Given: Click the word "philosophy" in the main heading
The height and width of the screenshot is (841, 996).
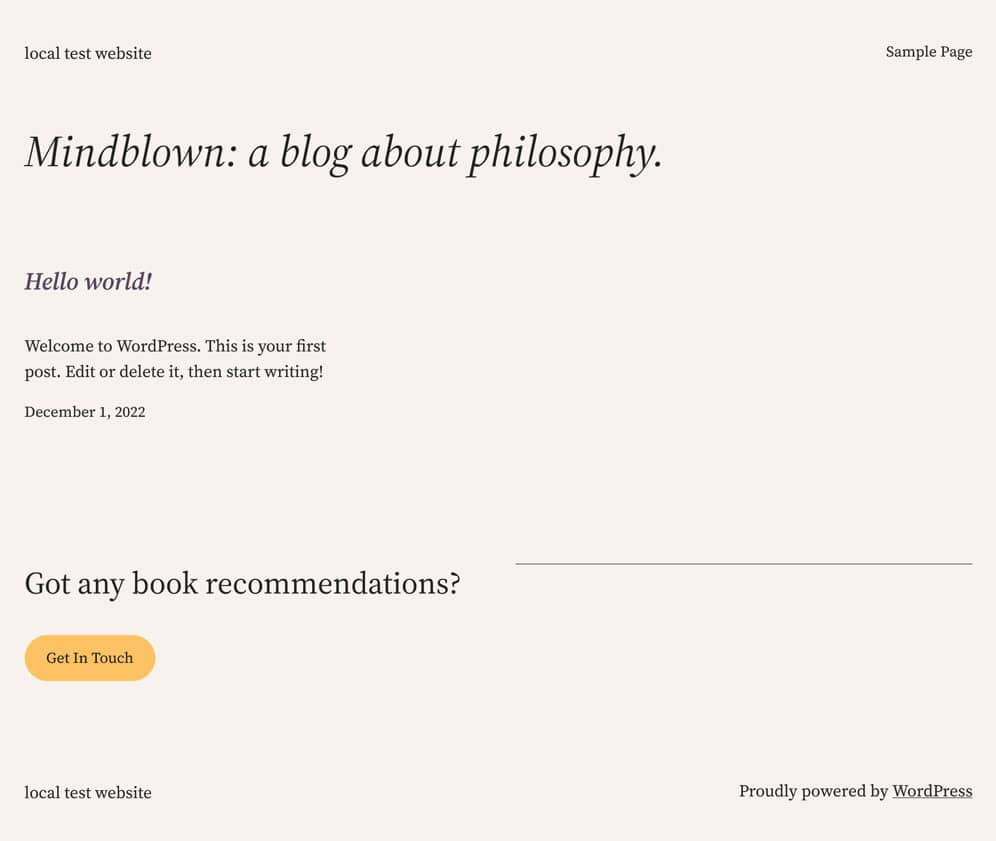Looking at the screenshot, I should pyautogui.click(x=562, y=153).
